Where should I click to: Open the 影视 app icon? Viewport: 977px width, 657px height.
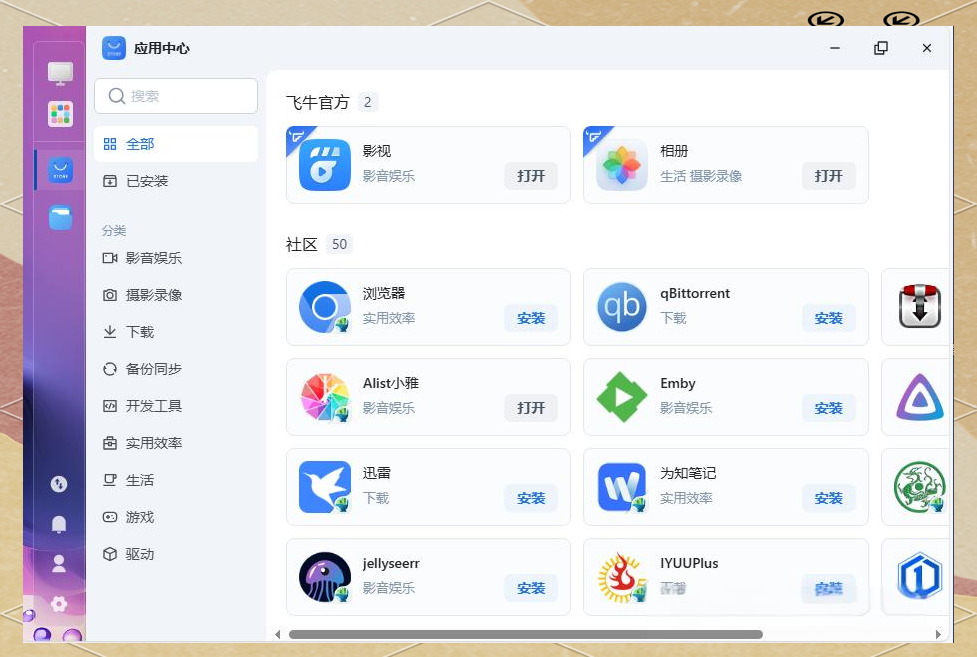(324, 164)
